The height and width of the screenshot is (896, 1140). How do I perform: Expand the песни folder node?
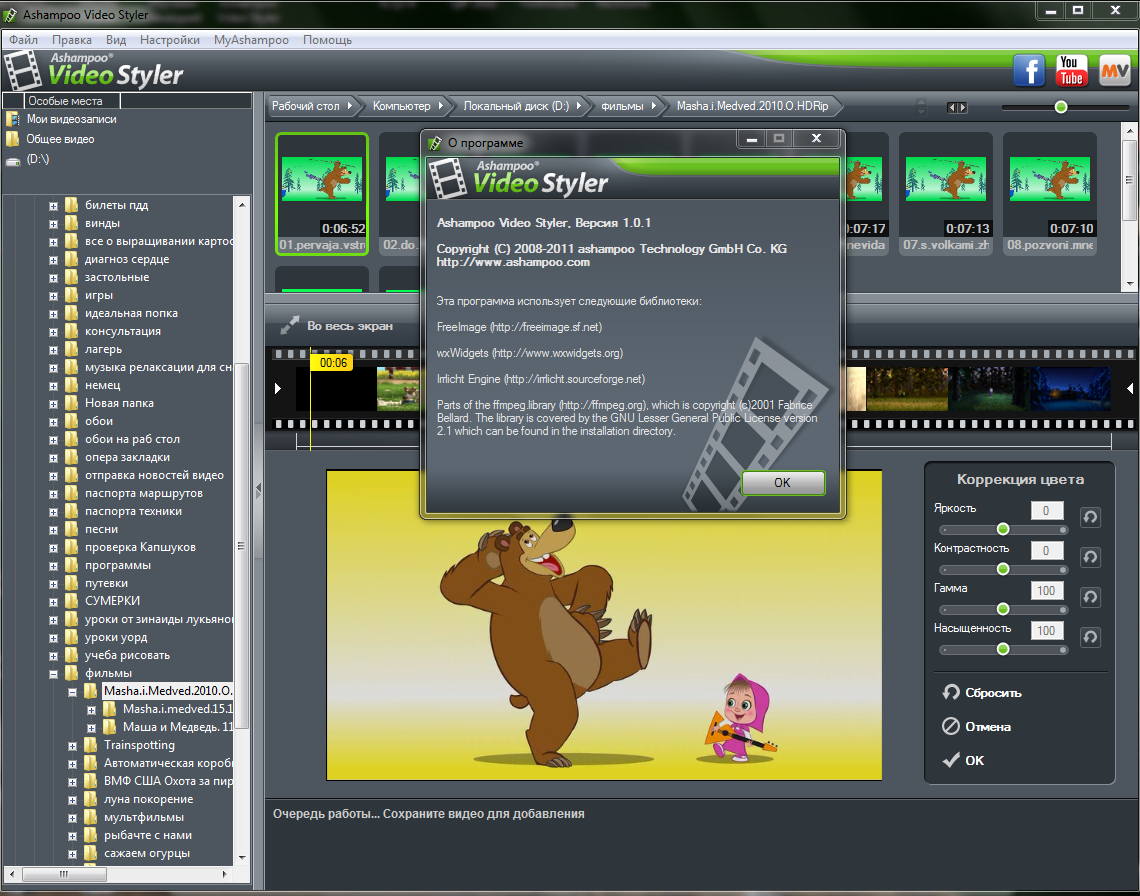click(53, 530)
